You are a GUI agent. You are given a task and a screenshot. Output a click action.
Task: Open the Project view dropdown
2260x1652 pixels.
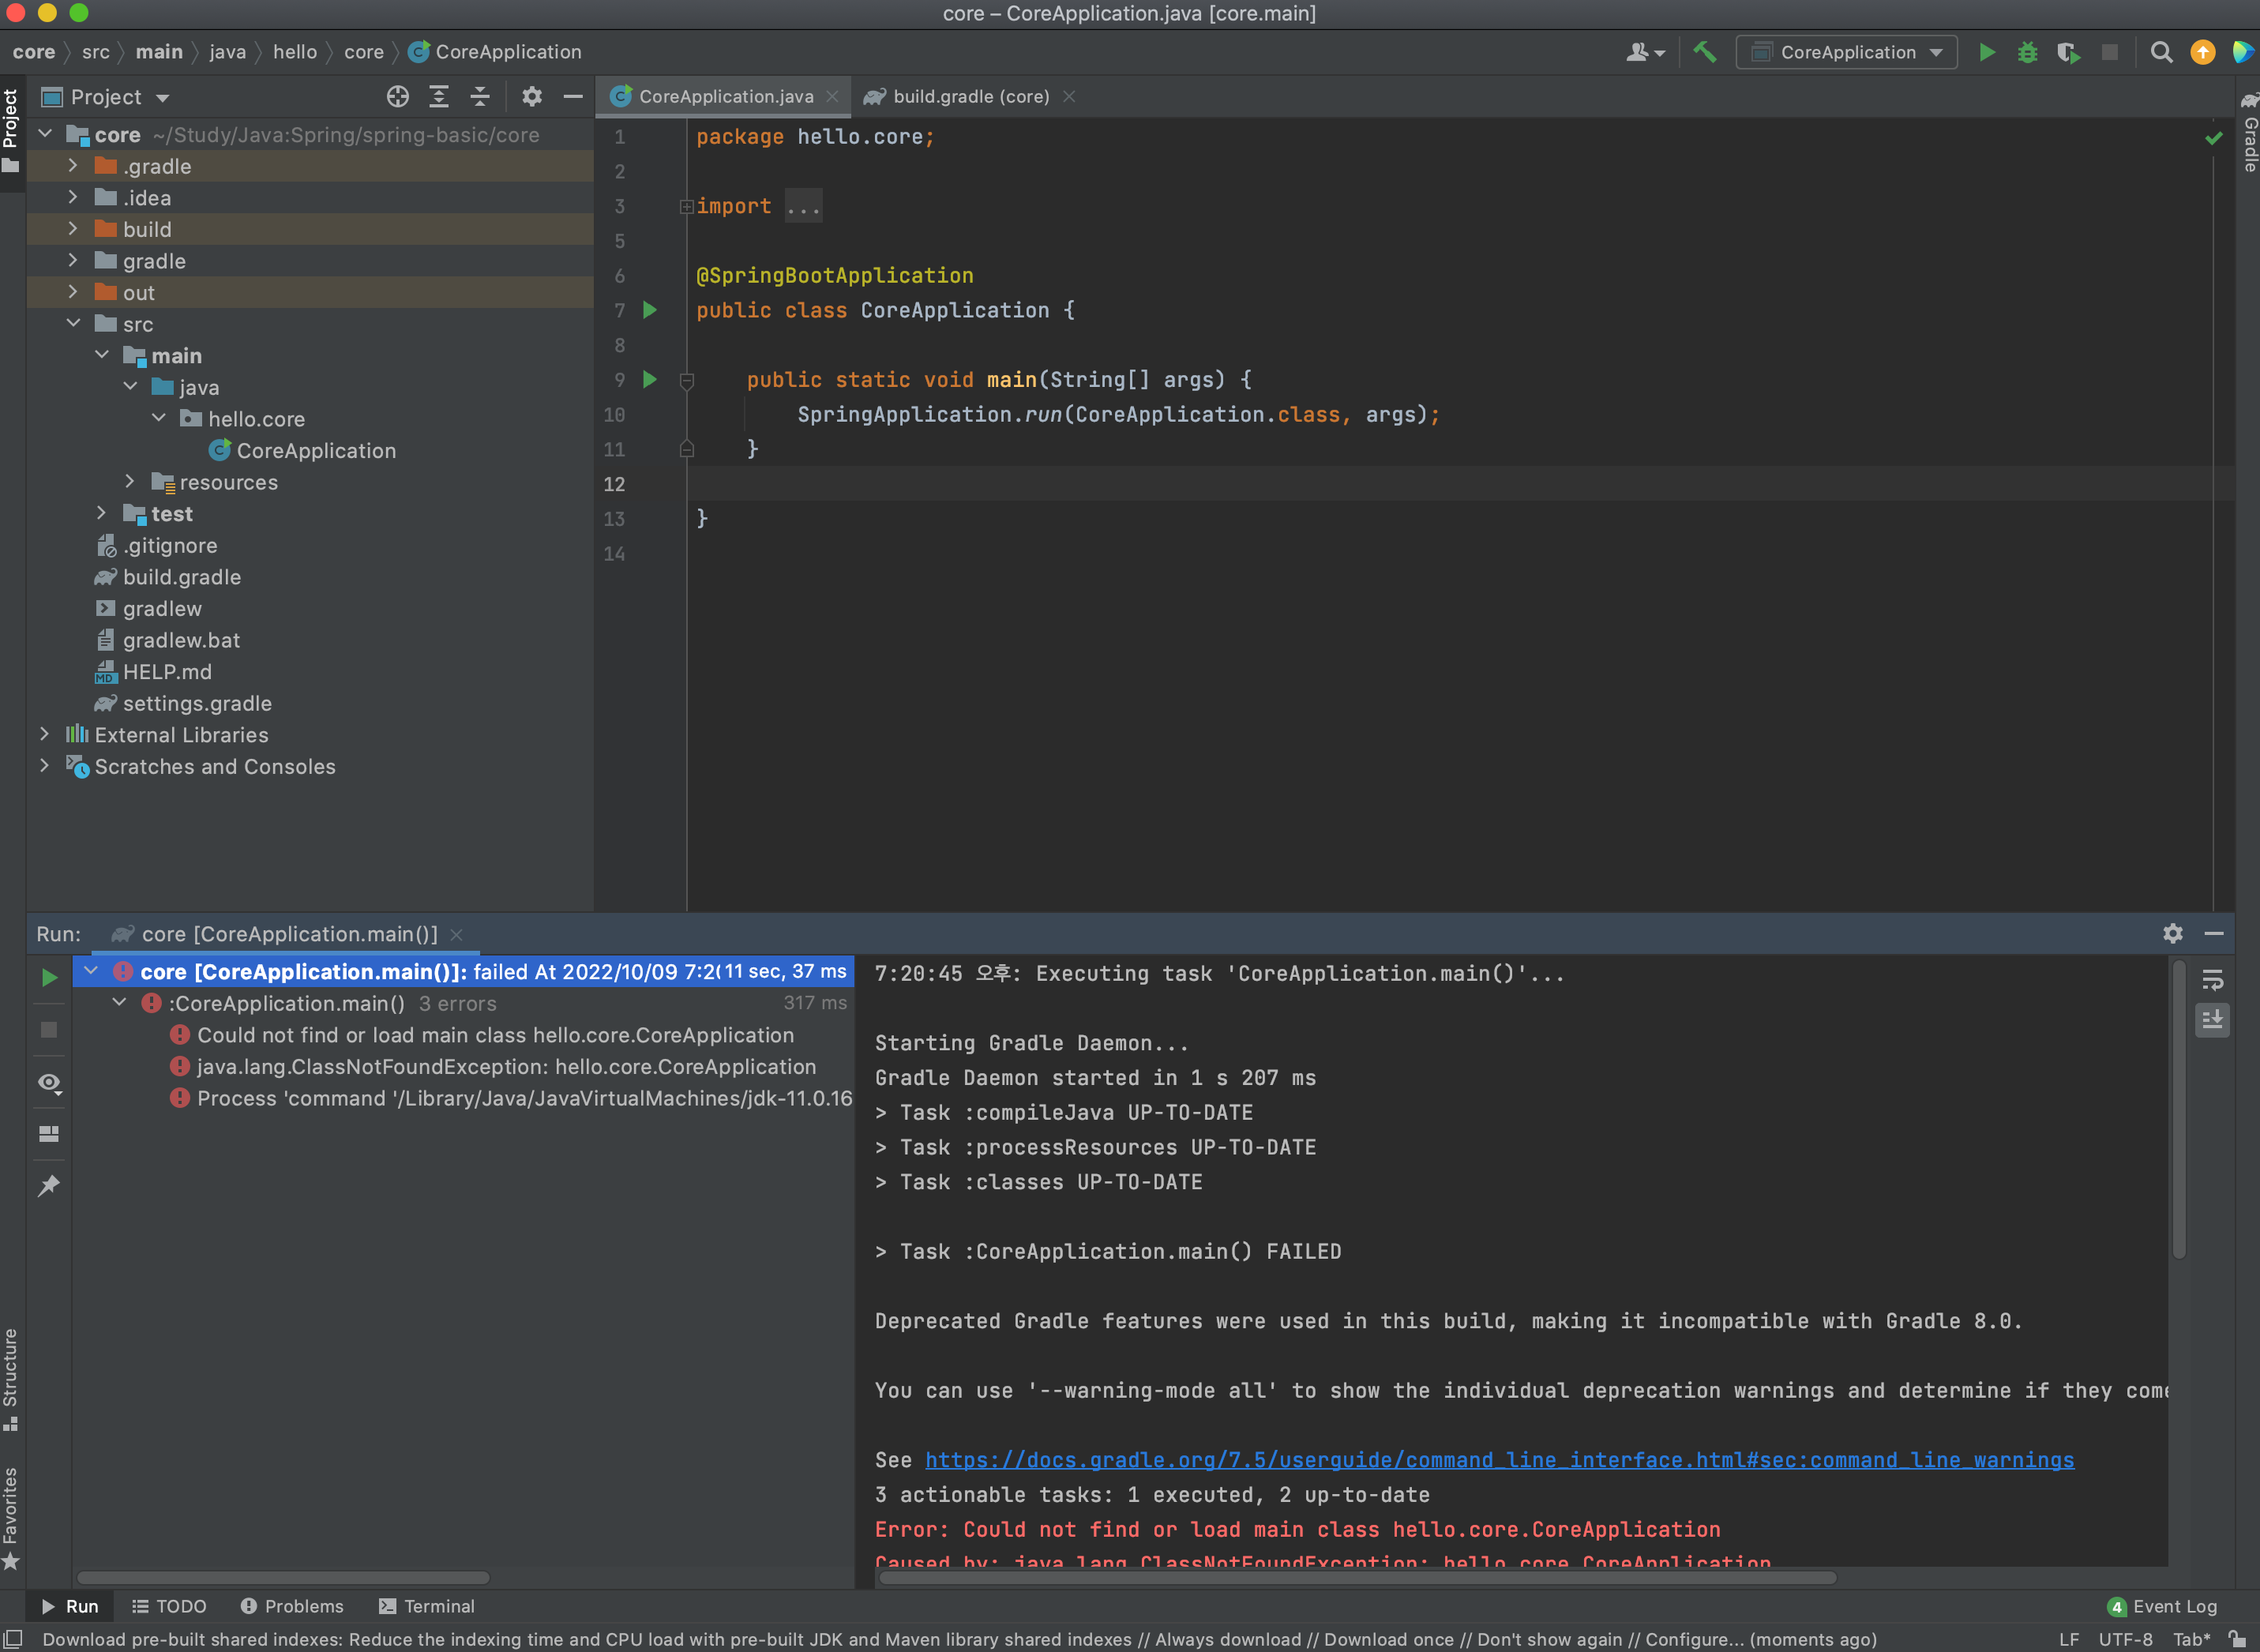pyautogui.click(x=105, y=97)
